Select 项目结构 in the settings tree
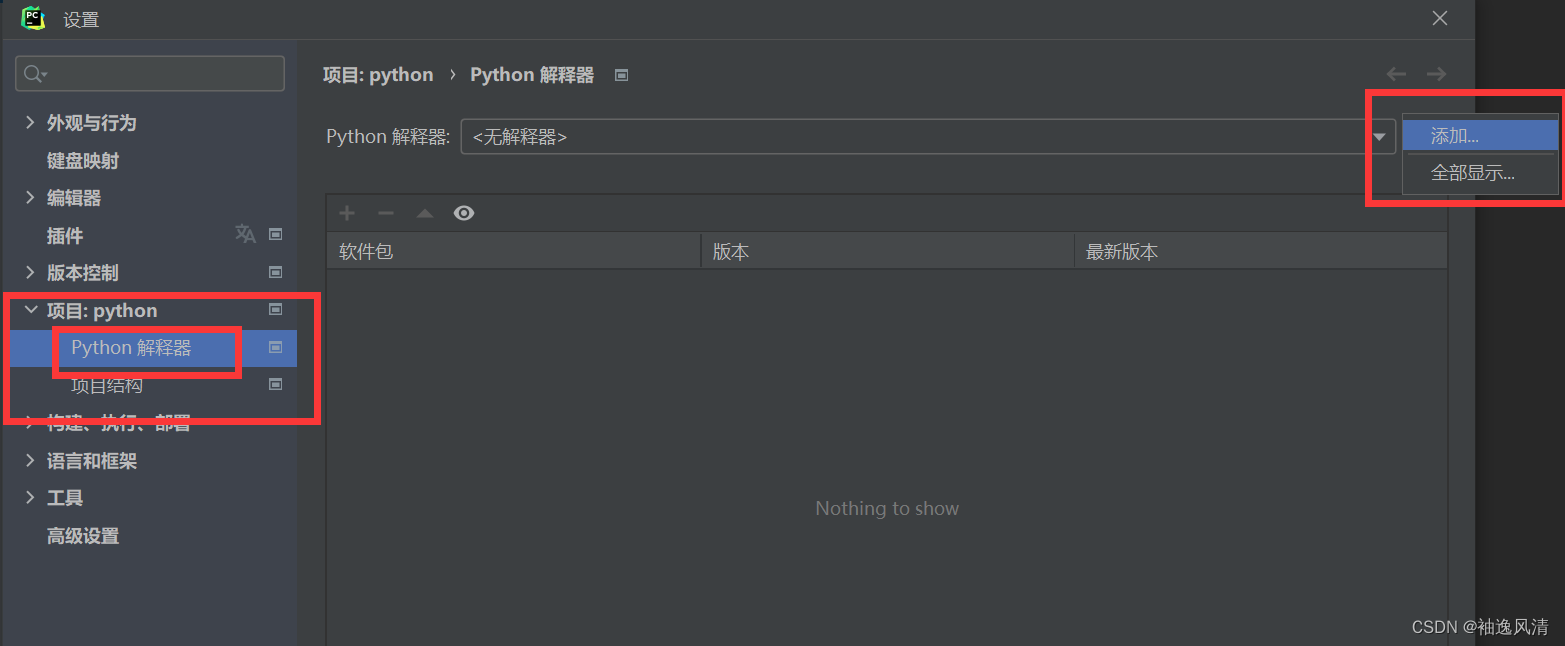1565x646 pixels. [x=107, y=386]
